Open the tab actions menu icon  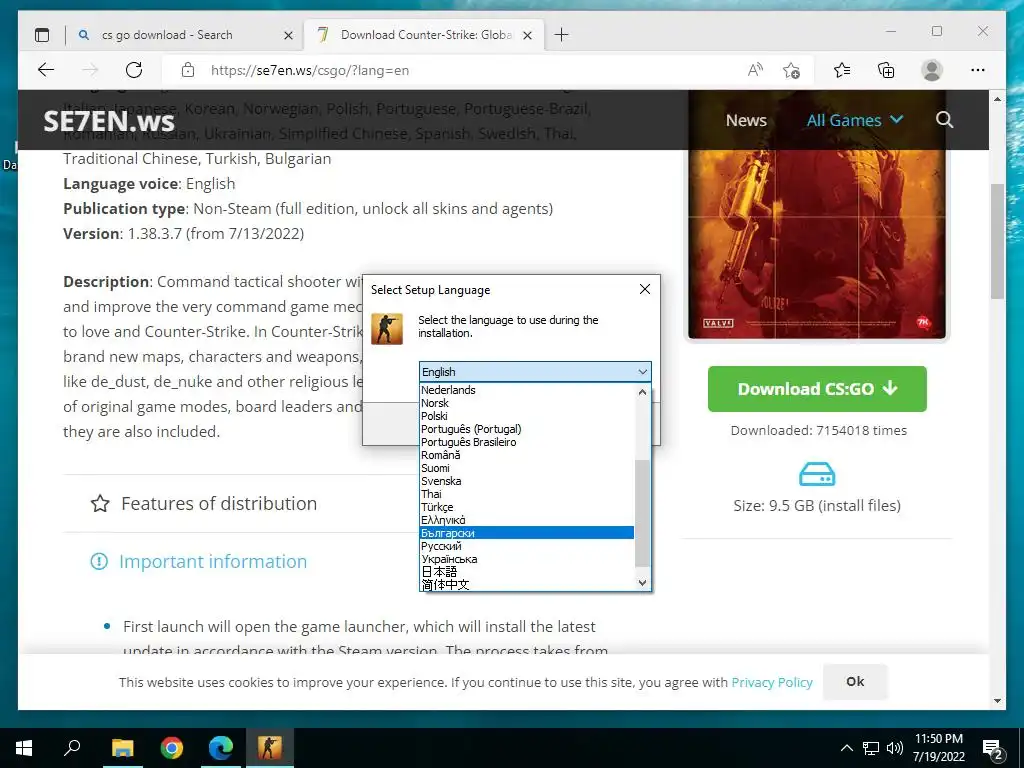(42, 35)
